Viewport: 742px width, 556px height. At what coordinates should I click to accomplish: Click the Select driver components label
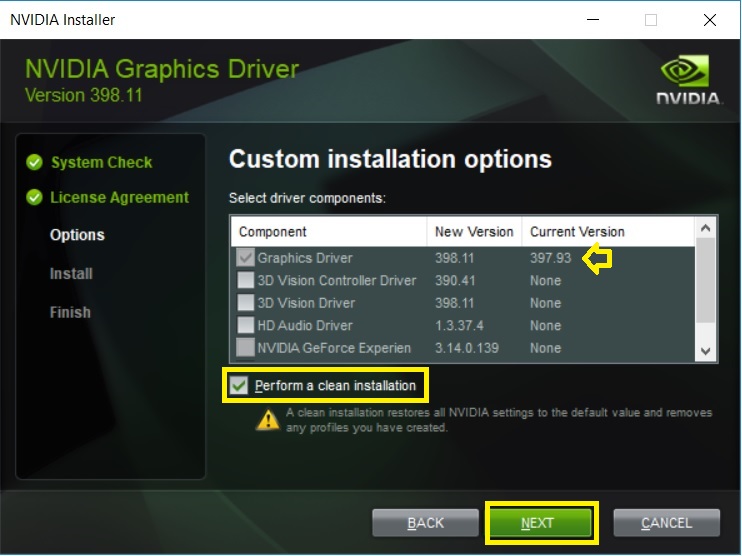(x=307, y=198)
